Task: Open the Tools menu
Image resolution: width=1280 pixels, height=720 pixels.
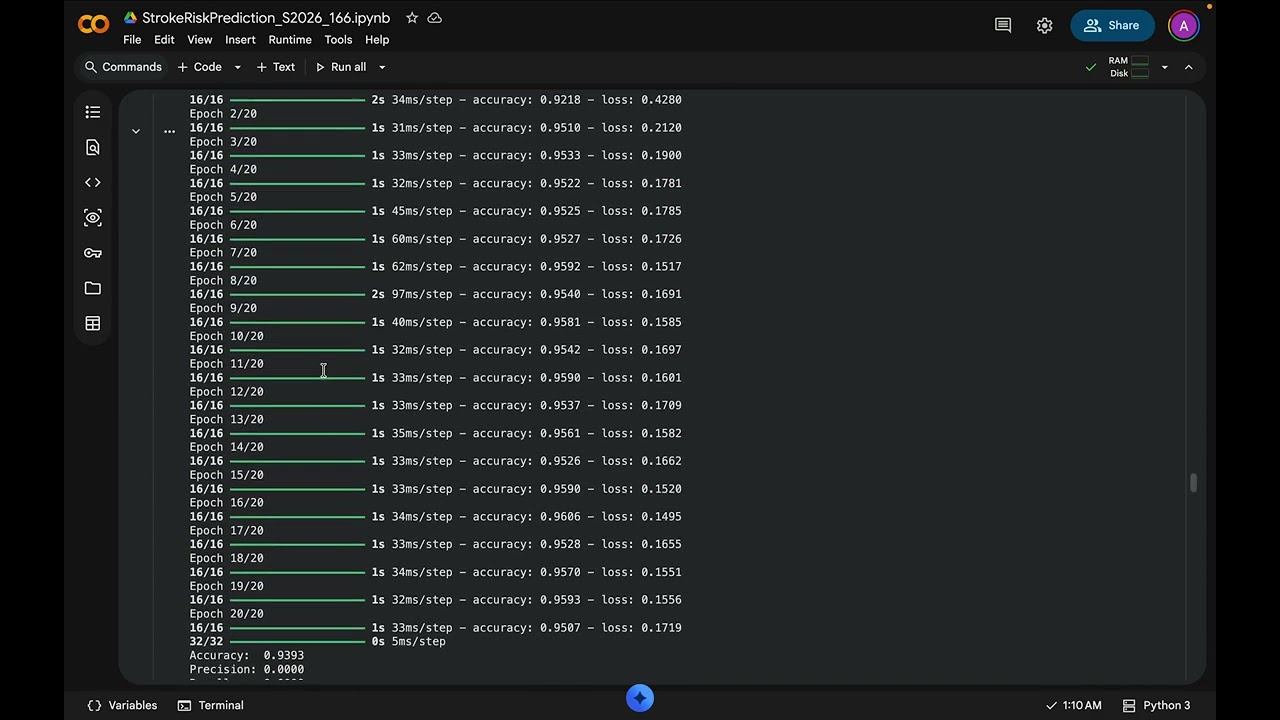Action: (338, 40)
